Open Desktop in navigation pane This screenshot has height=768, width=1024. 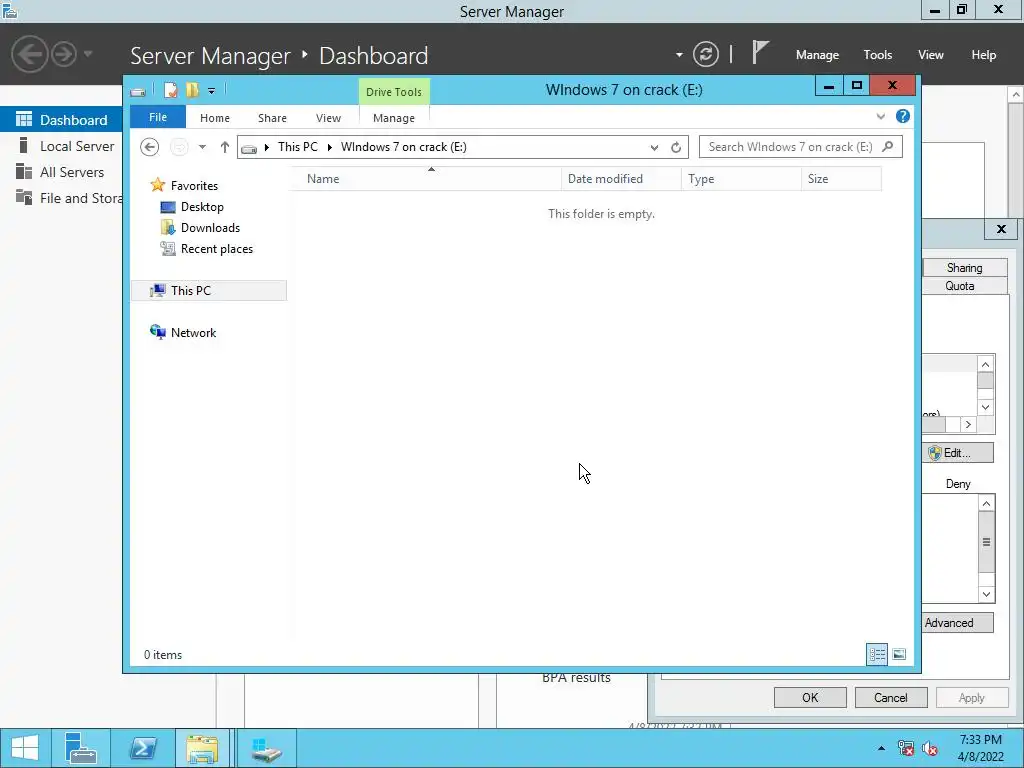pos(202,206)
